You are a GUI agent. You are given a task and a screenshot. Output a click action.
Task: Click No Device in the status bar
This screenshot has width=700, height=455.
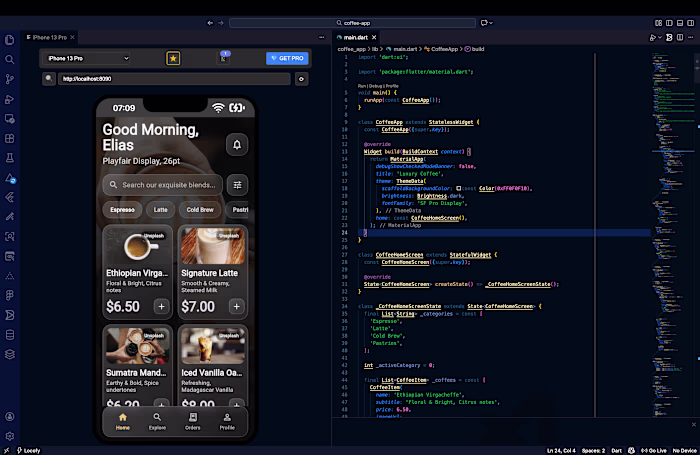click(684, 451)
